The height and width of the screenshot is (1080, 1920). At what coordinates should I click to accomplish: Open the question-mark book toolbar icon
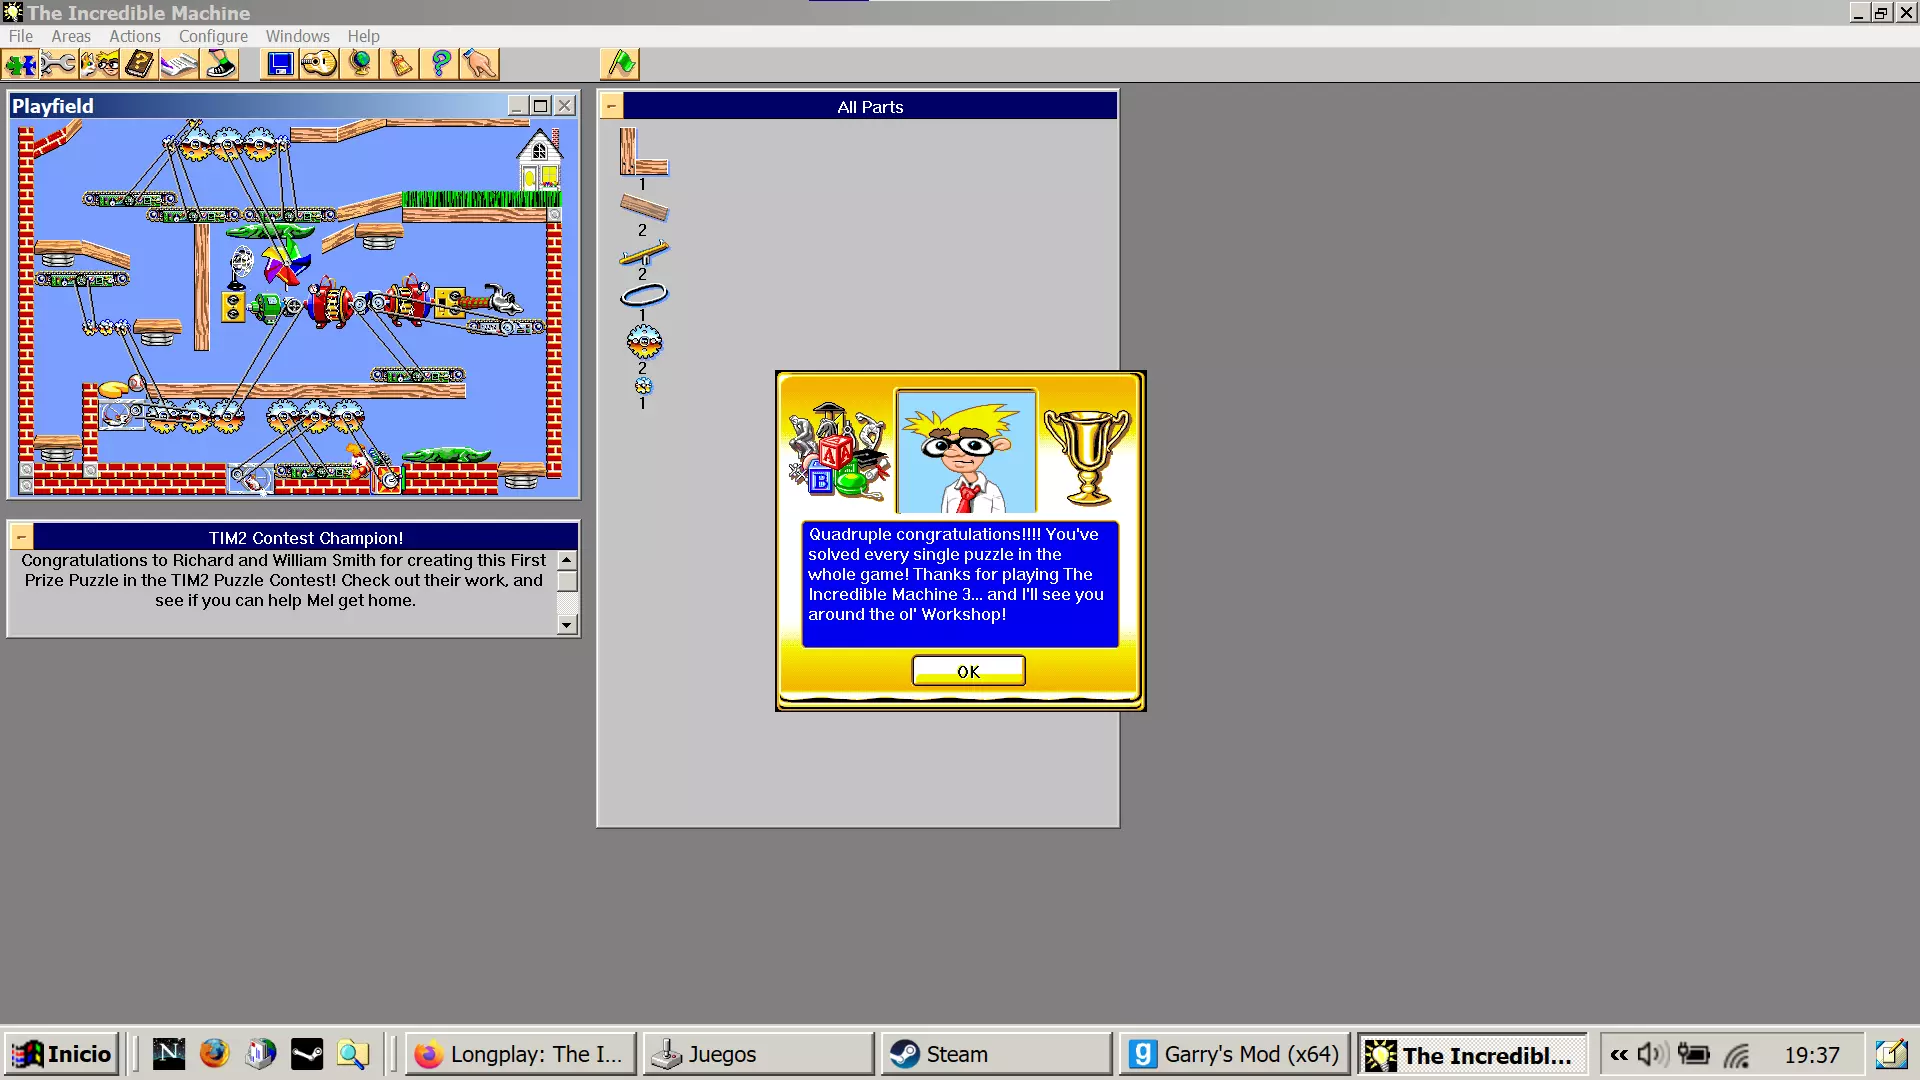(140, 65)
